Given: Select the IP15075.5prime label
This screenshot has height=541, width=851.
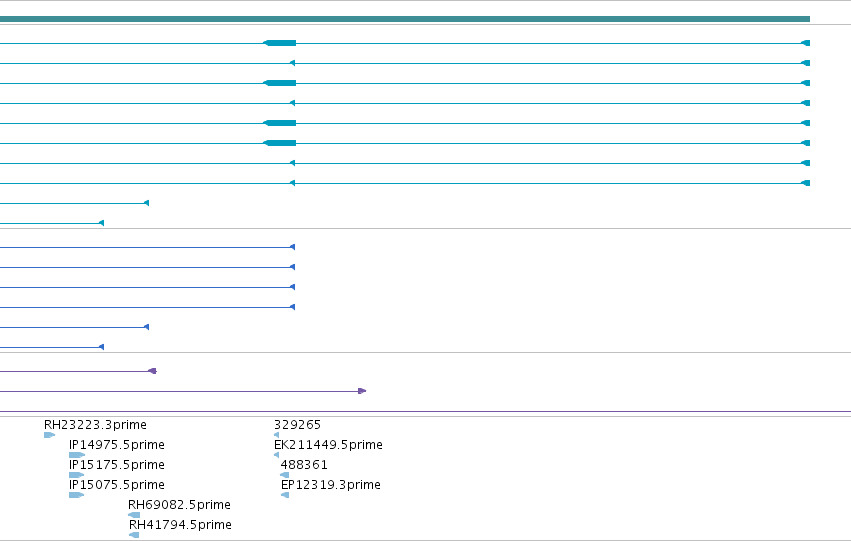Looking at the screenshot, I should tap(117, 485).
